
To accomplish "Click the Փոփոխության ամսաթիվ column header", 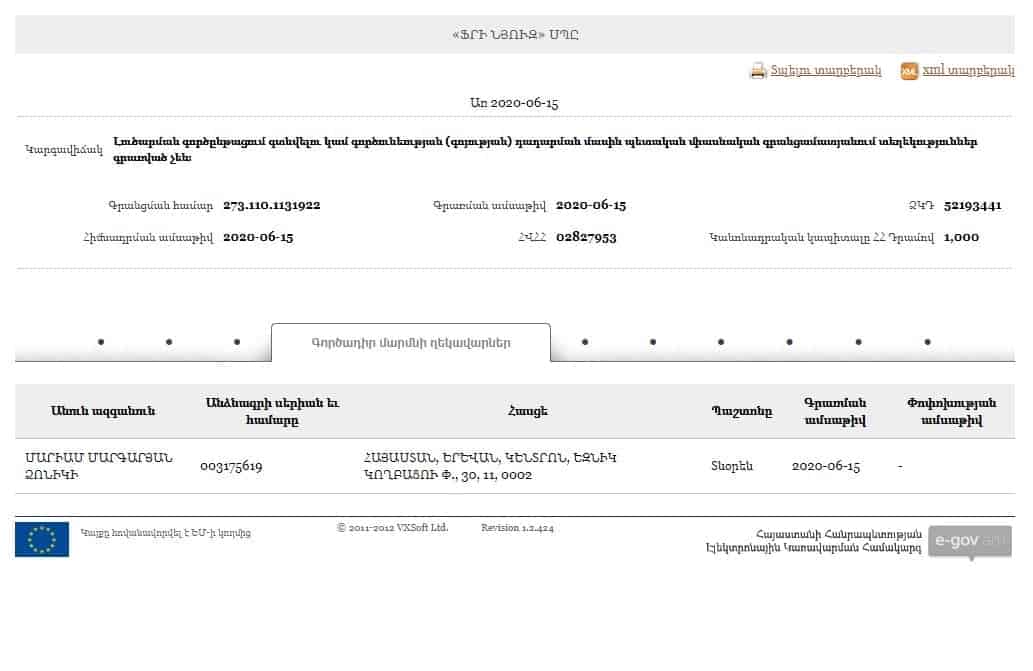I will point(951,411).
